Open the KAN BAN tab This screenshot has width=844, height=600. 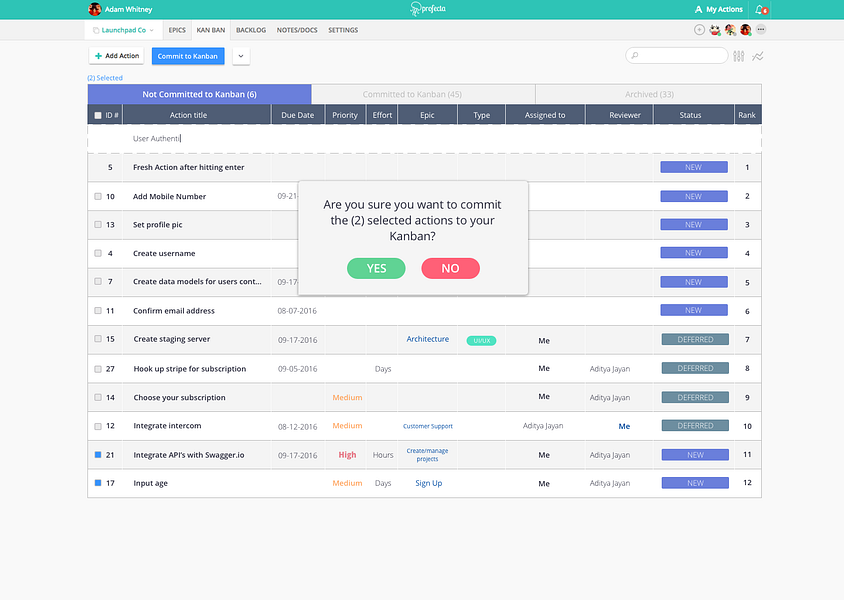pyautogui.click(x=210, y=30)
